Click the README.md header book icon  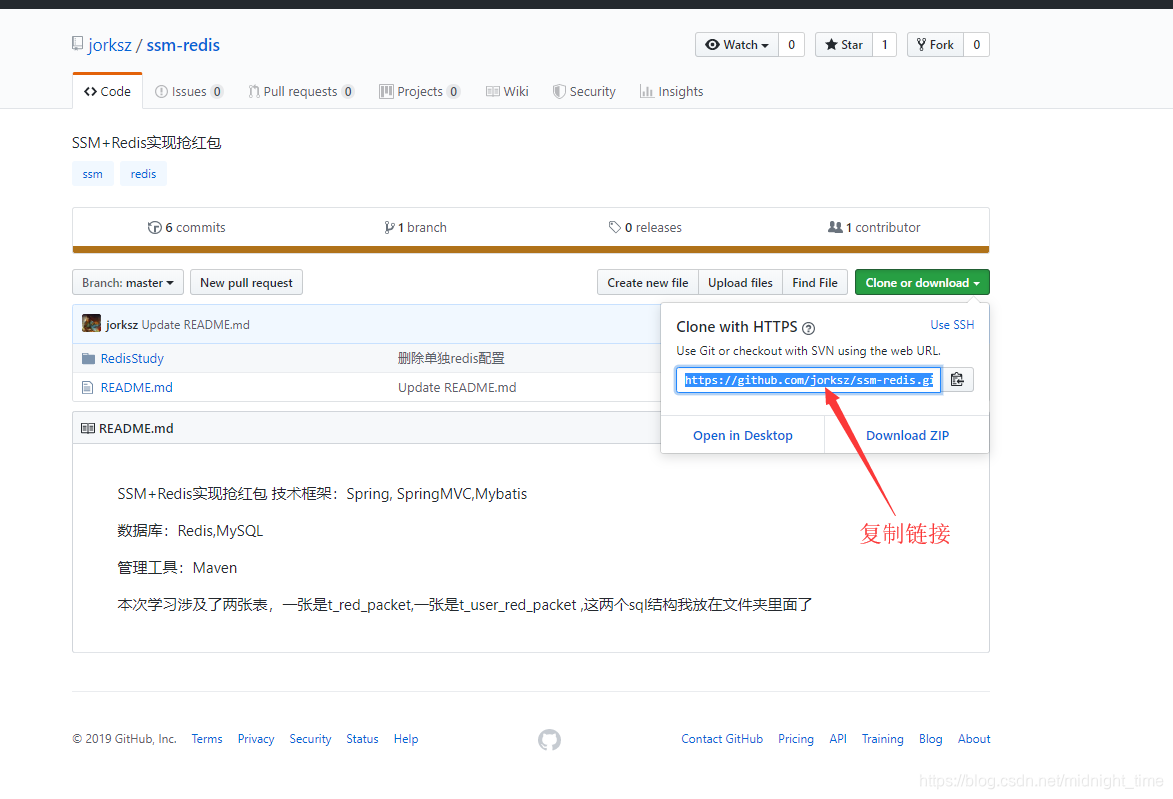point(88,429)
